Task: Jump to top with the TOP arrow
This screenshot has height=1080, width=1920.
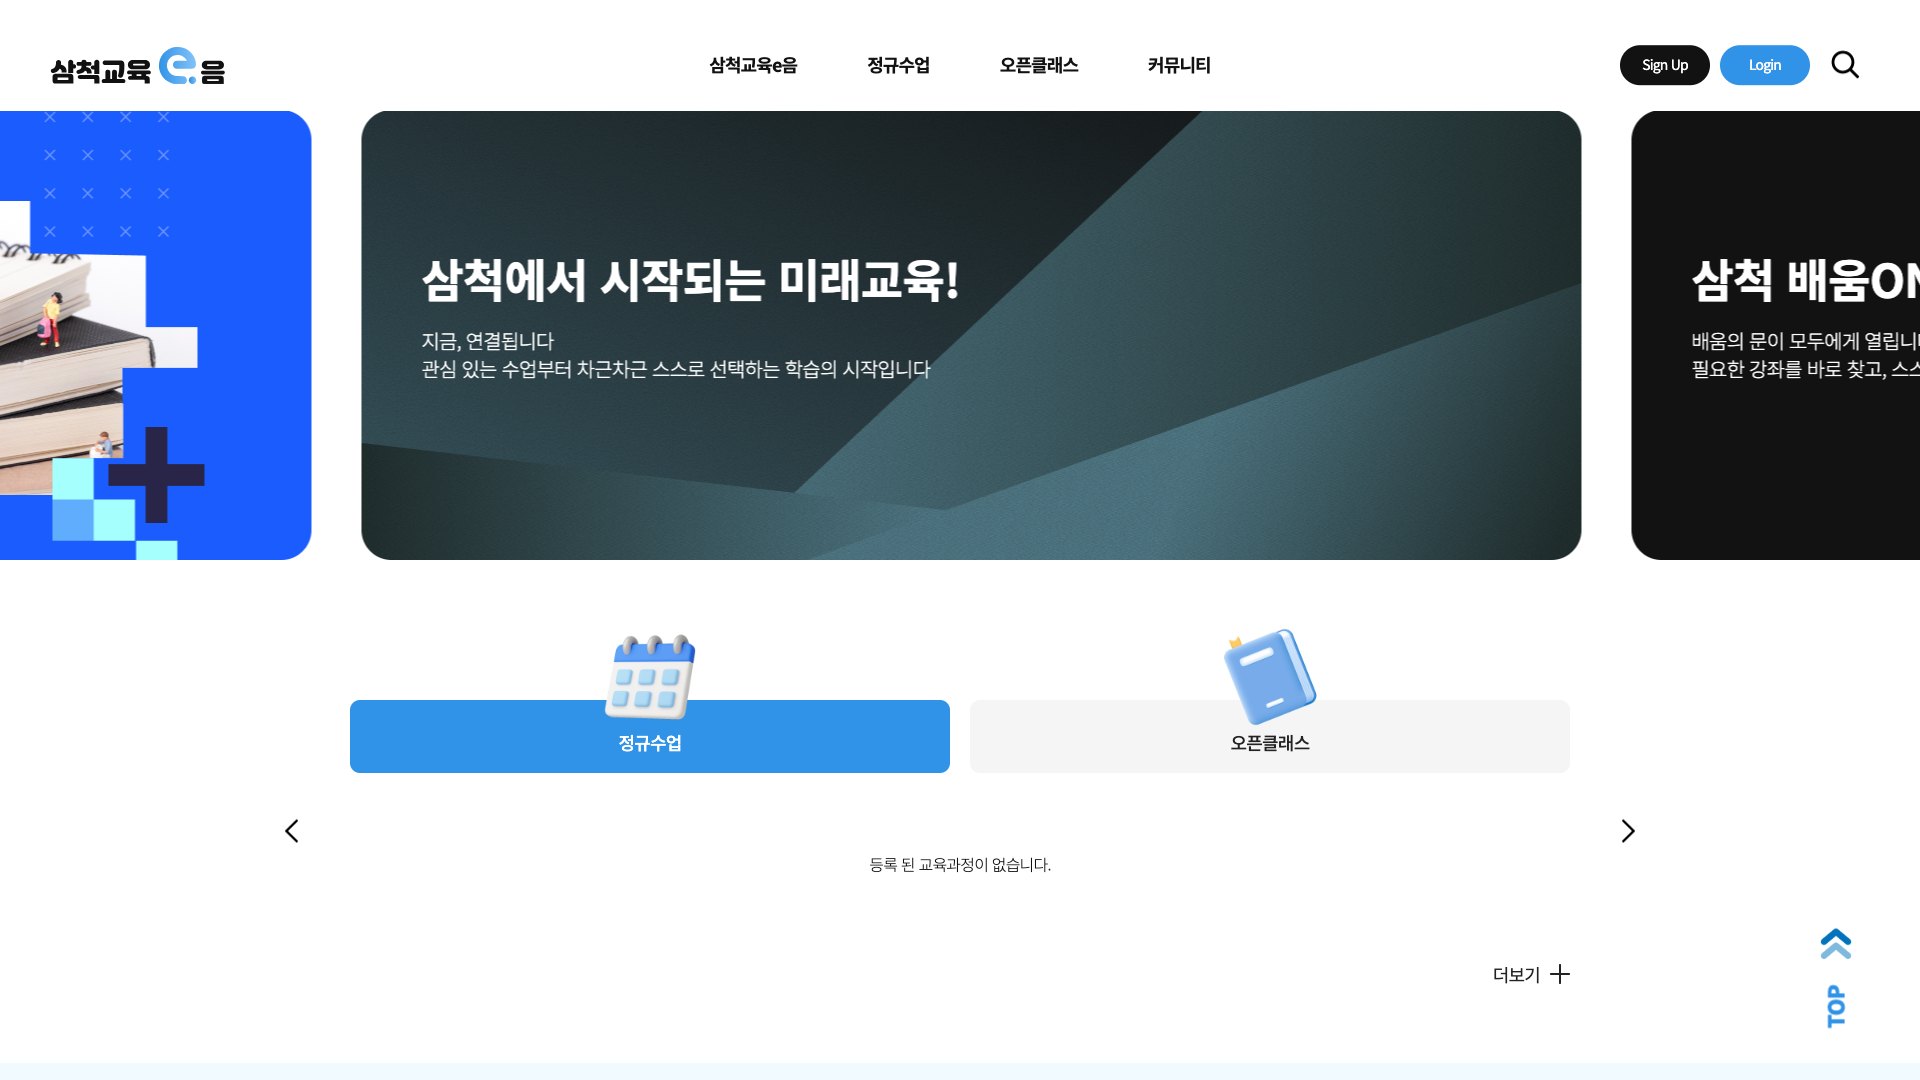Action: [1836, 978]
